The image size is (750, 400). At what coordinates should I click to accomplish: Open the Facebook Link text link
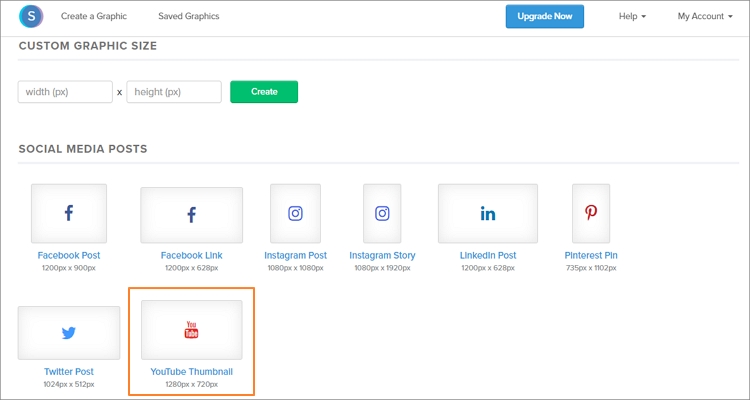click(x=191, y=256)
